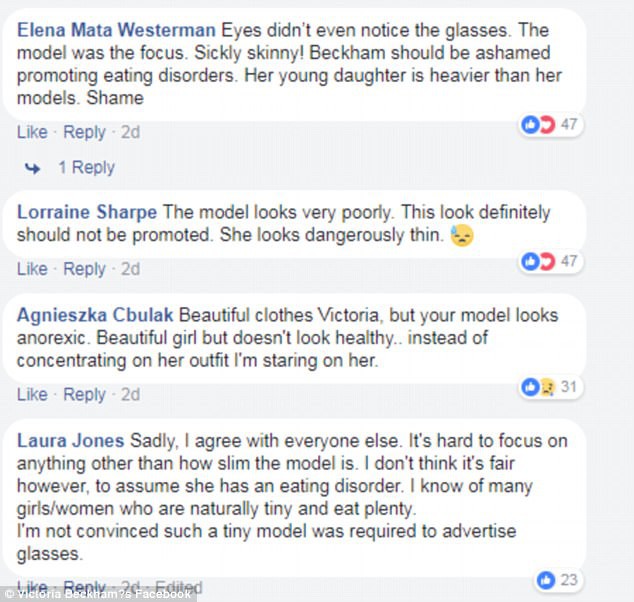Like Agnieszka Cbulak's comment

(32, 395)
